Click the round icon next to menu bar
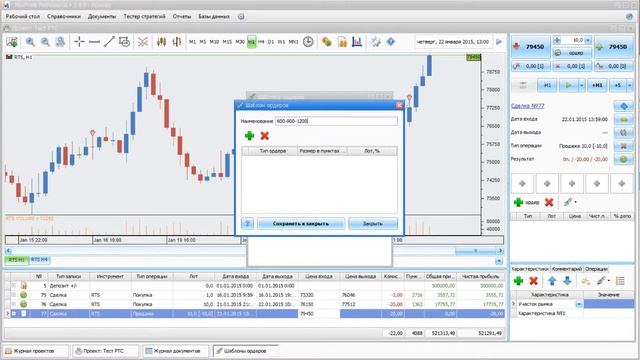 click(241, 17)
